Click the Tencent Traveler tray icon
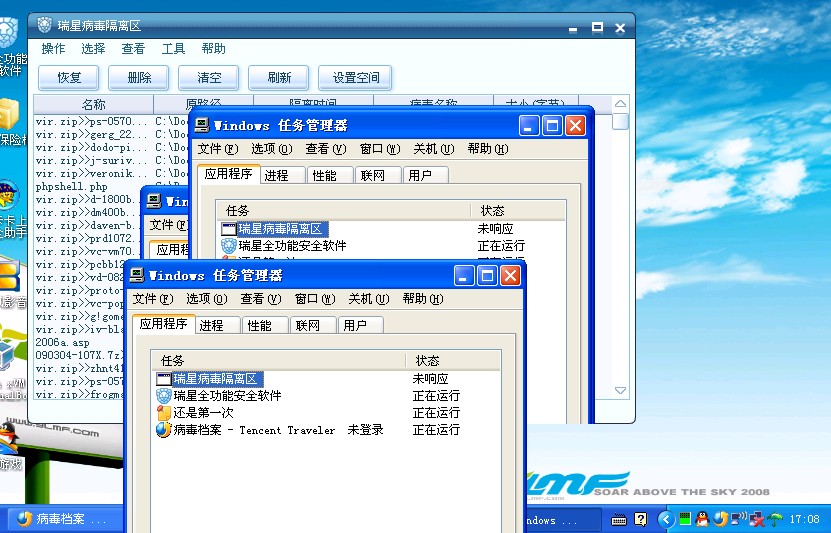 click(x=720, y=519)
